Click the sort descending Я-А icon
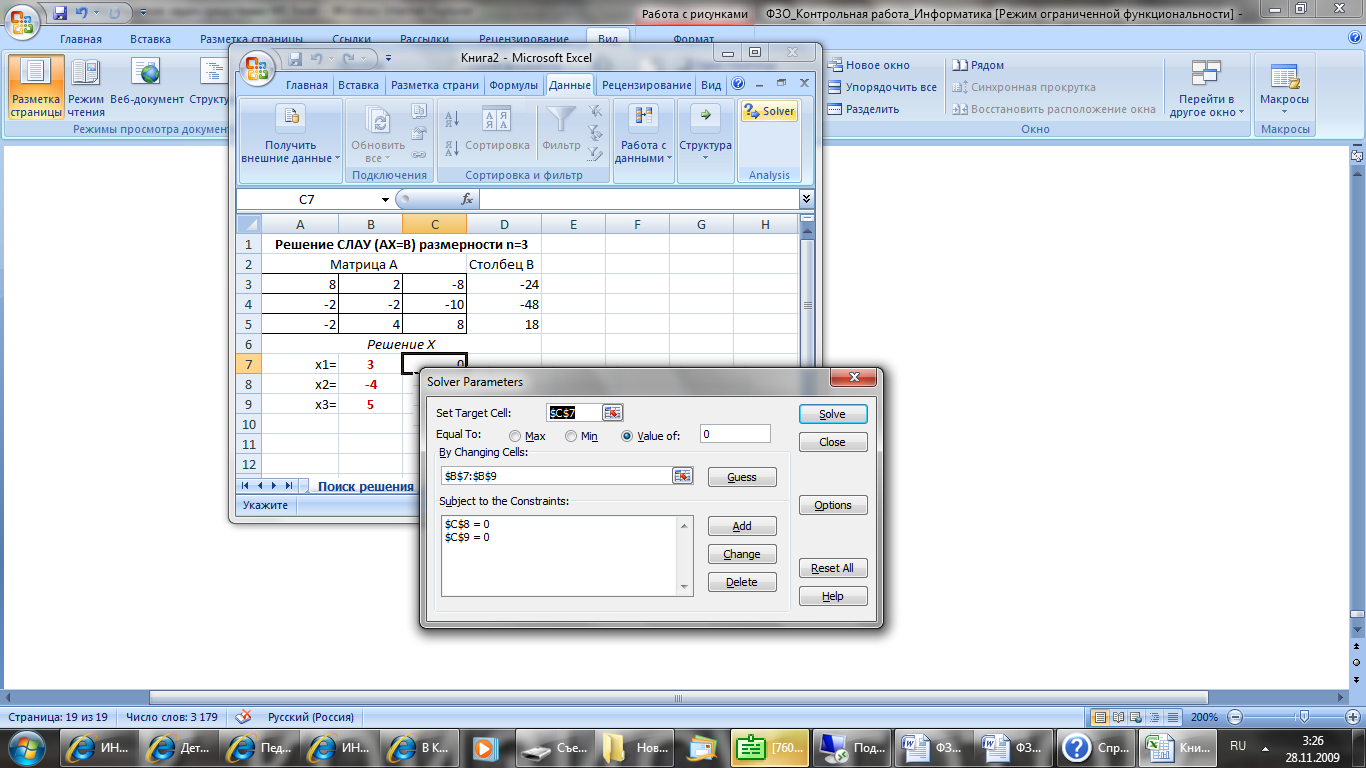 click(451, 147)
